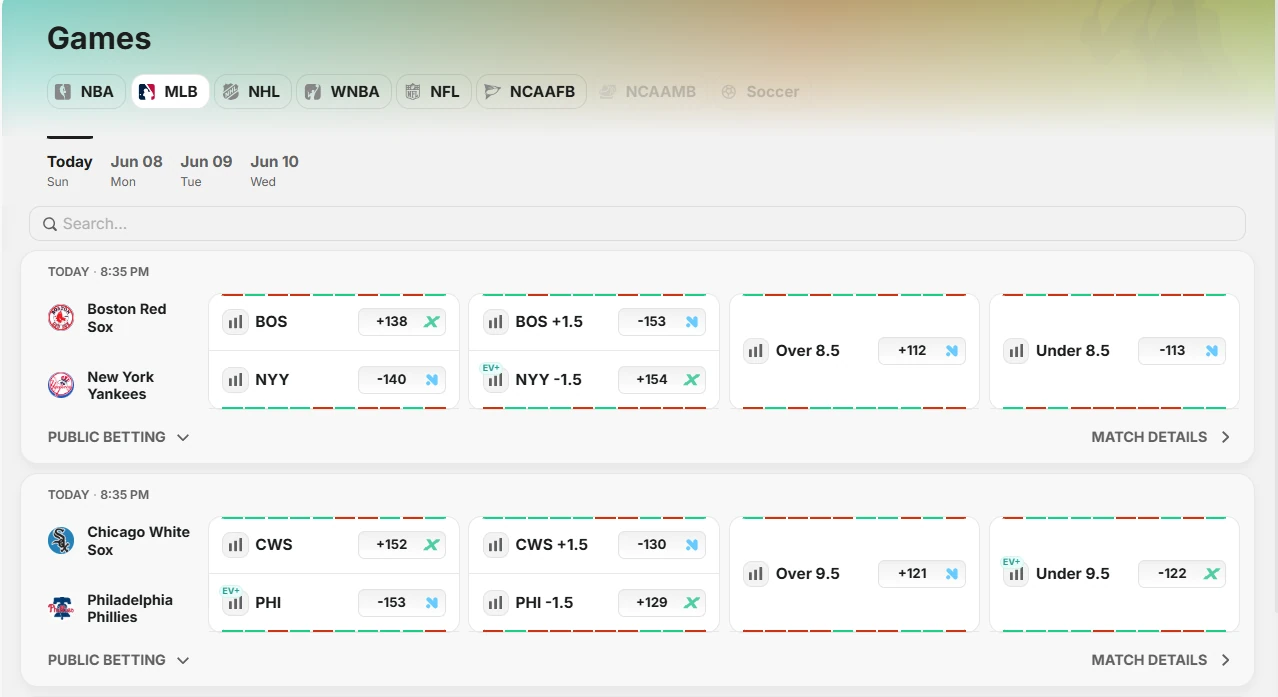Viewport: 1278px width, 697px height.
Task: Switch to the NFL league tab
Action: [434, 92]
